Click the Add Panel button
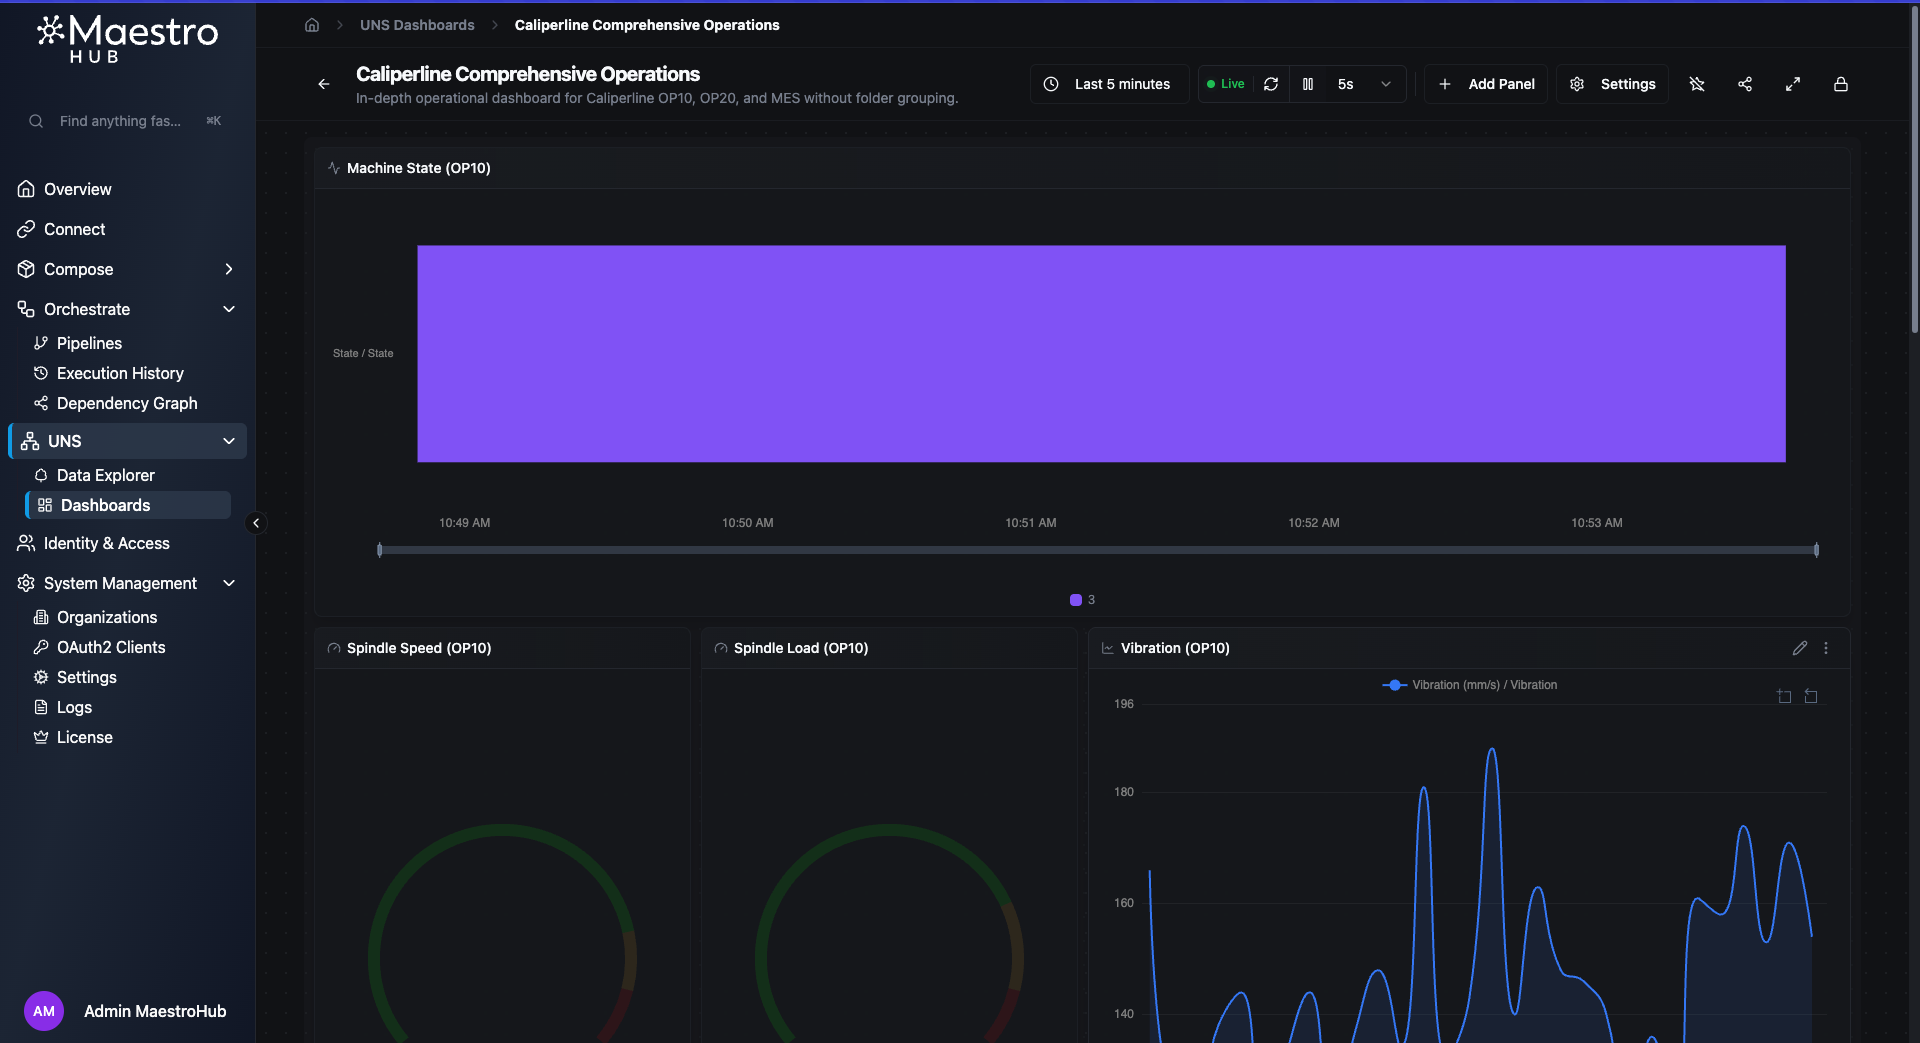The width and height of the screenshot is (1920, 1043). pyautogui.click(x=1487, y=84)
